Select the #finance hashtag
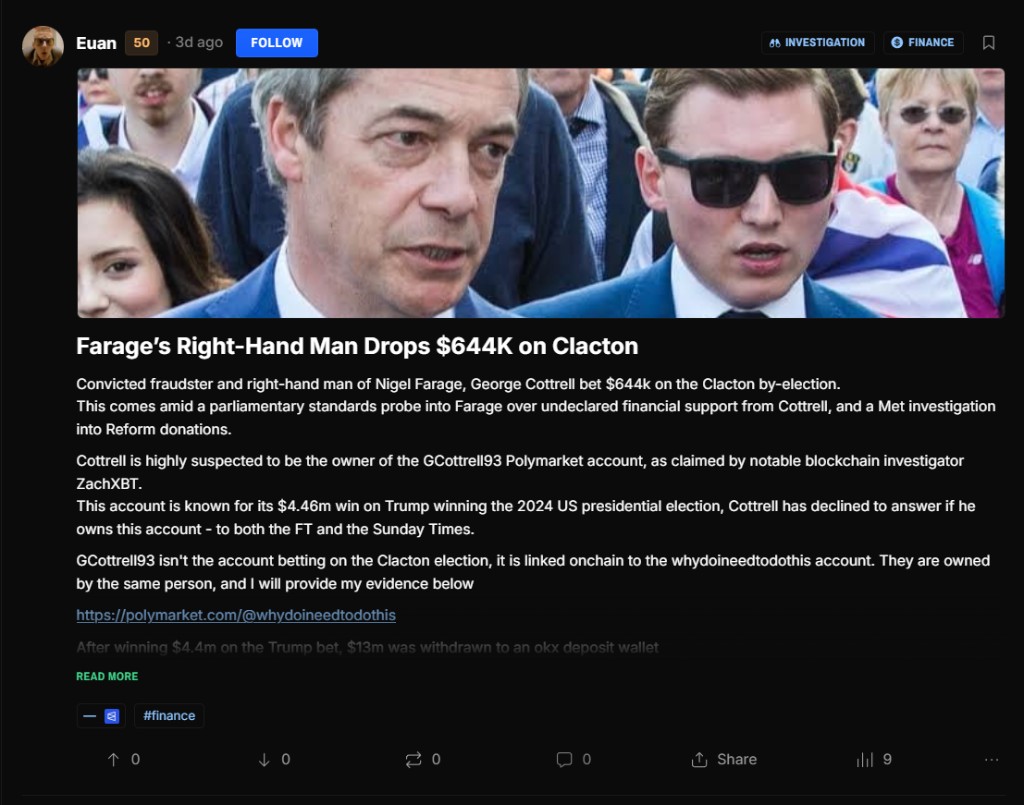The width and height of the screenshot is (1024, 805). point(169,716)
